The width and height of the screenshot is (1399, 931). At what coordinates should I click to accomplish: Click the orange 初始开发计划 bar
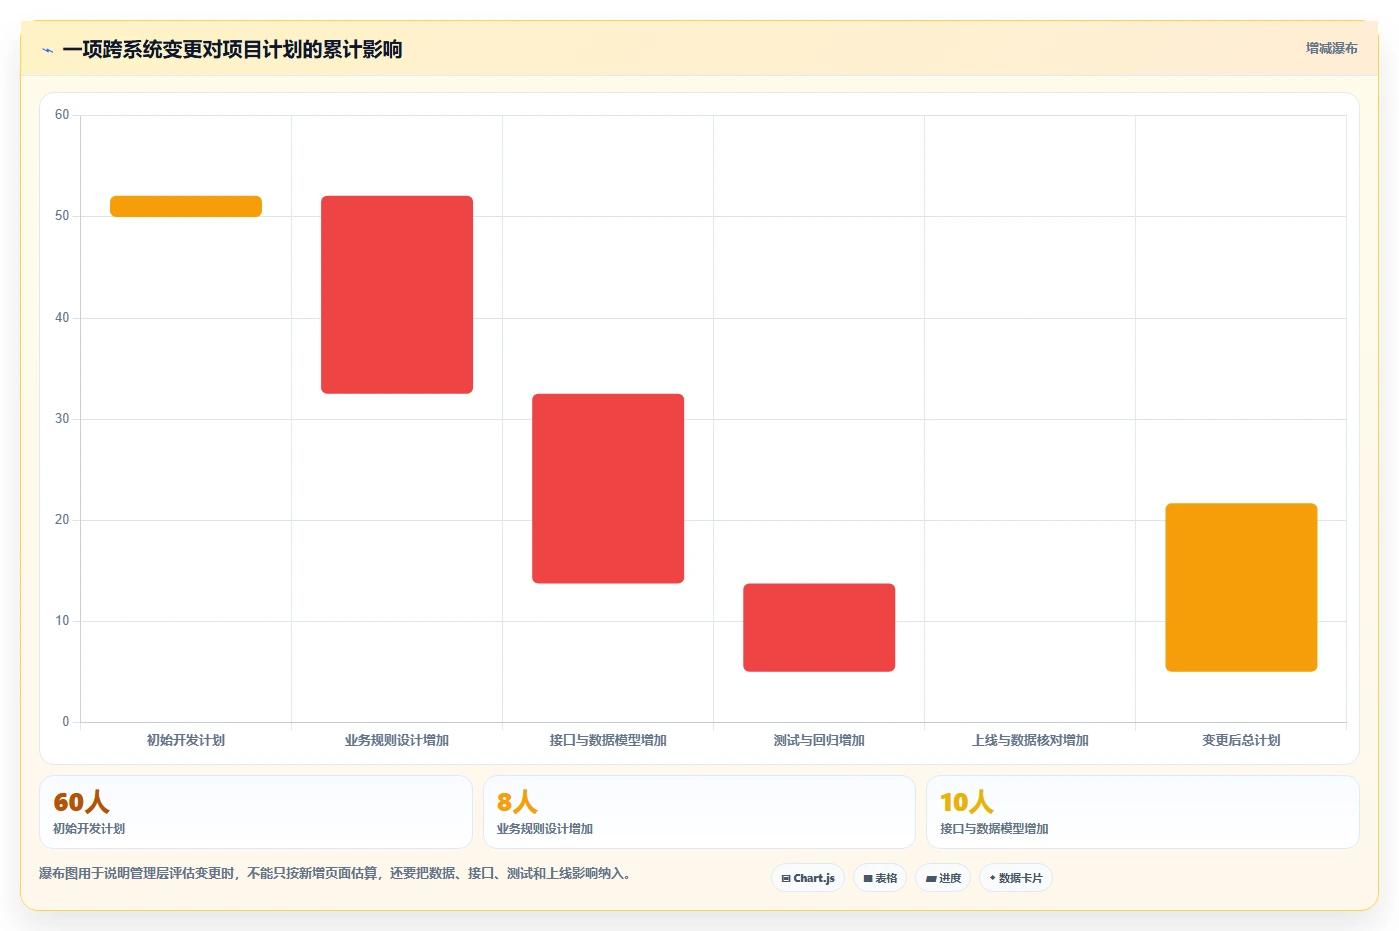coord(186,206)
